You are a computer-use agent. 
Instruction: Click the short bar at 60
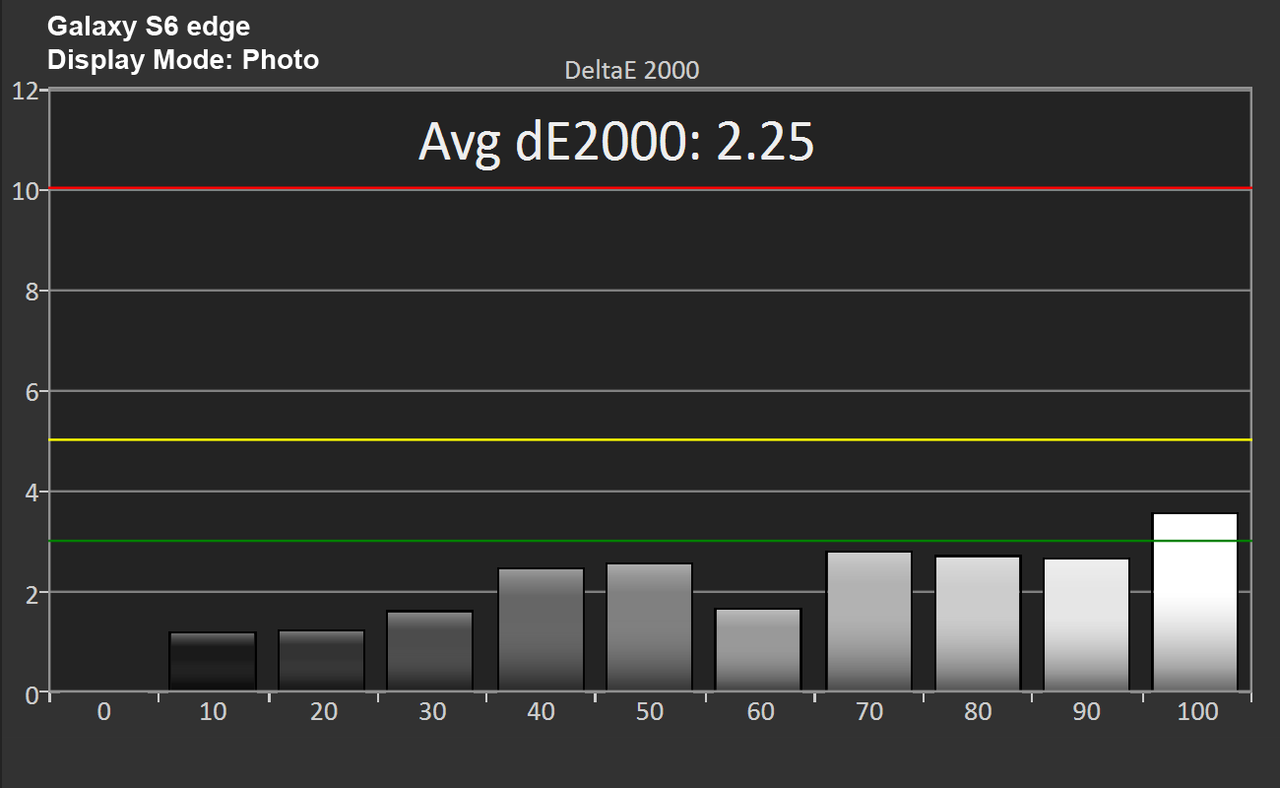tap(758, 650)
